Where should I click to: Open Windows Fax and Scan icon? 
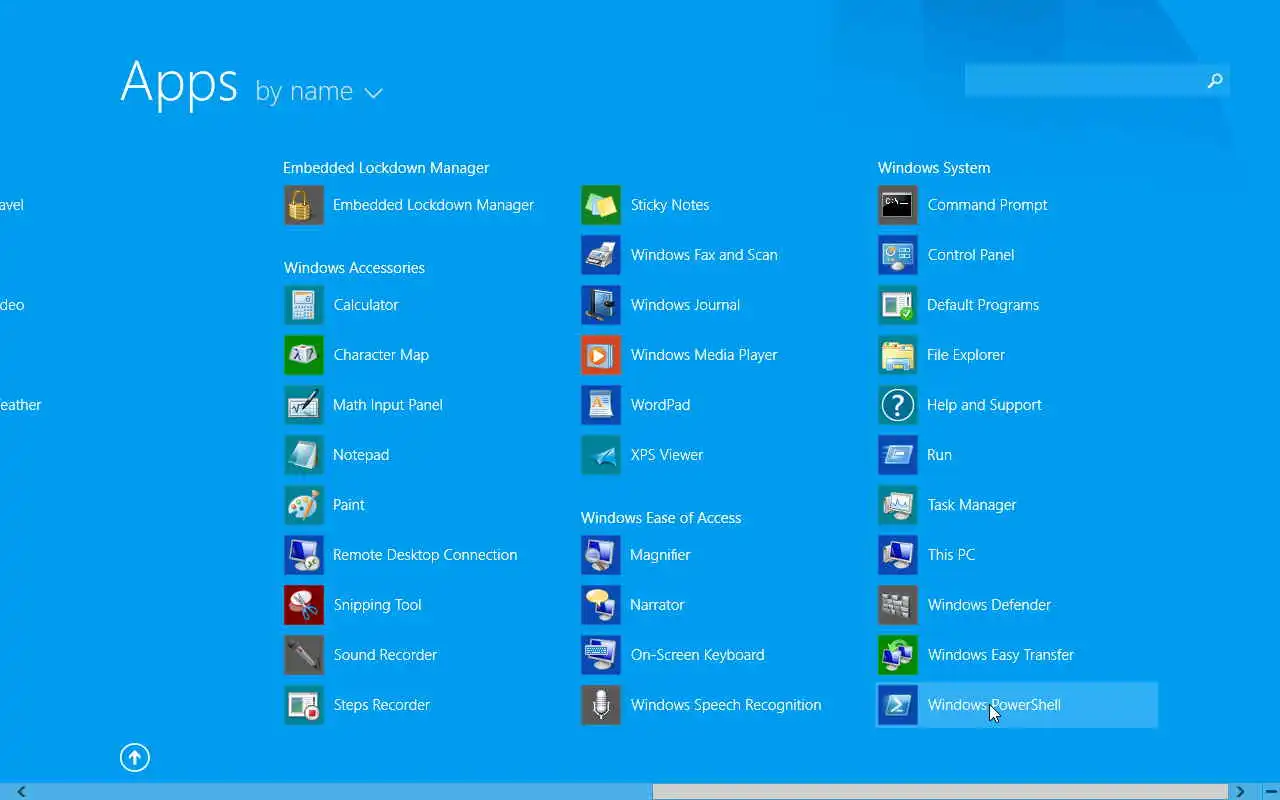point(601,255)
